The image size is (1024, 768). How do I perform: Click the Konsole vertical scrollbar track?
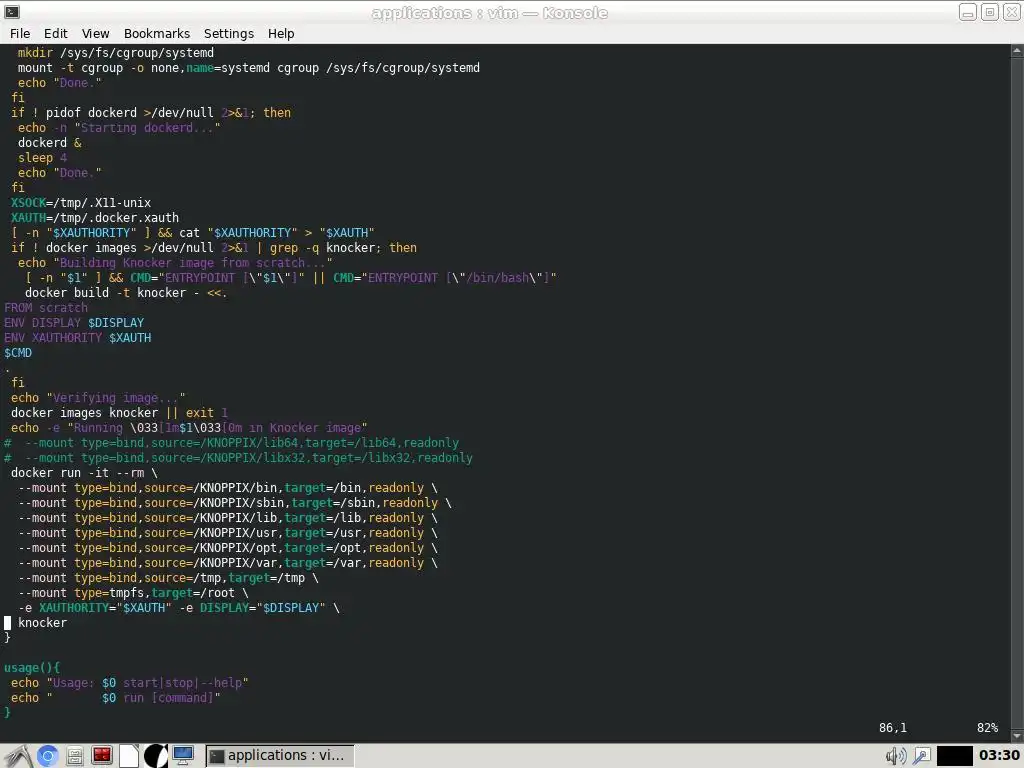click(1017, 392)
